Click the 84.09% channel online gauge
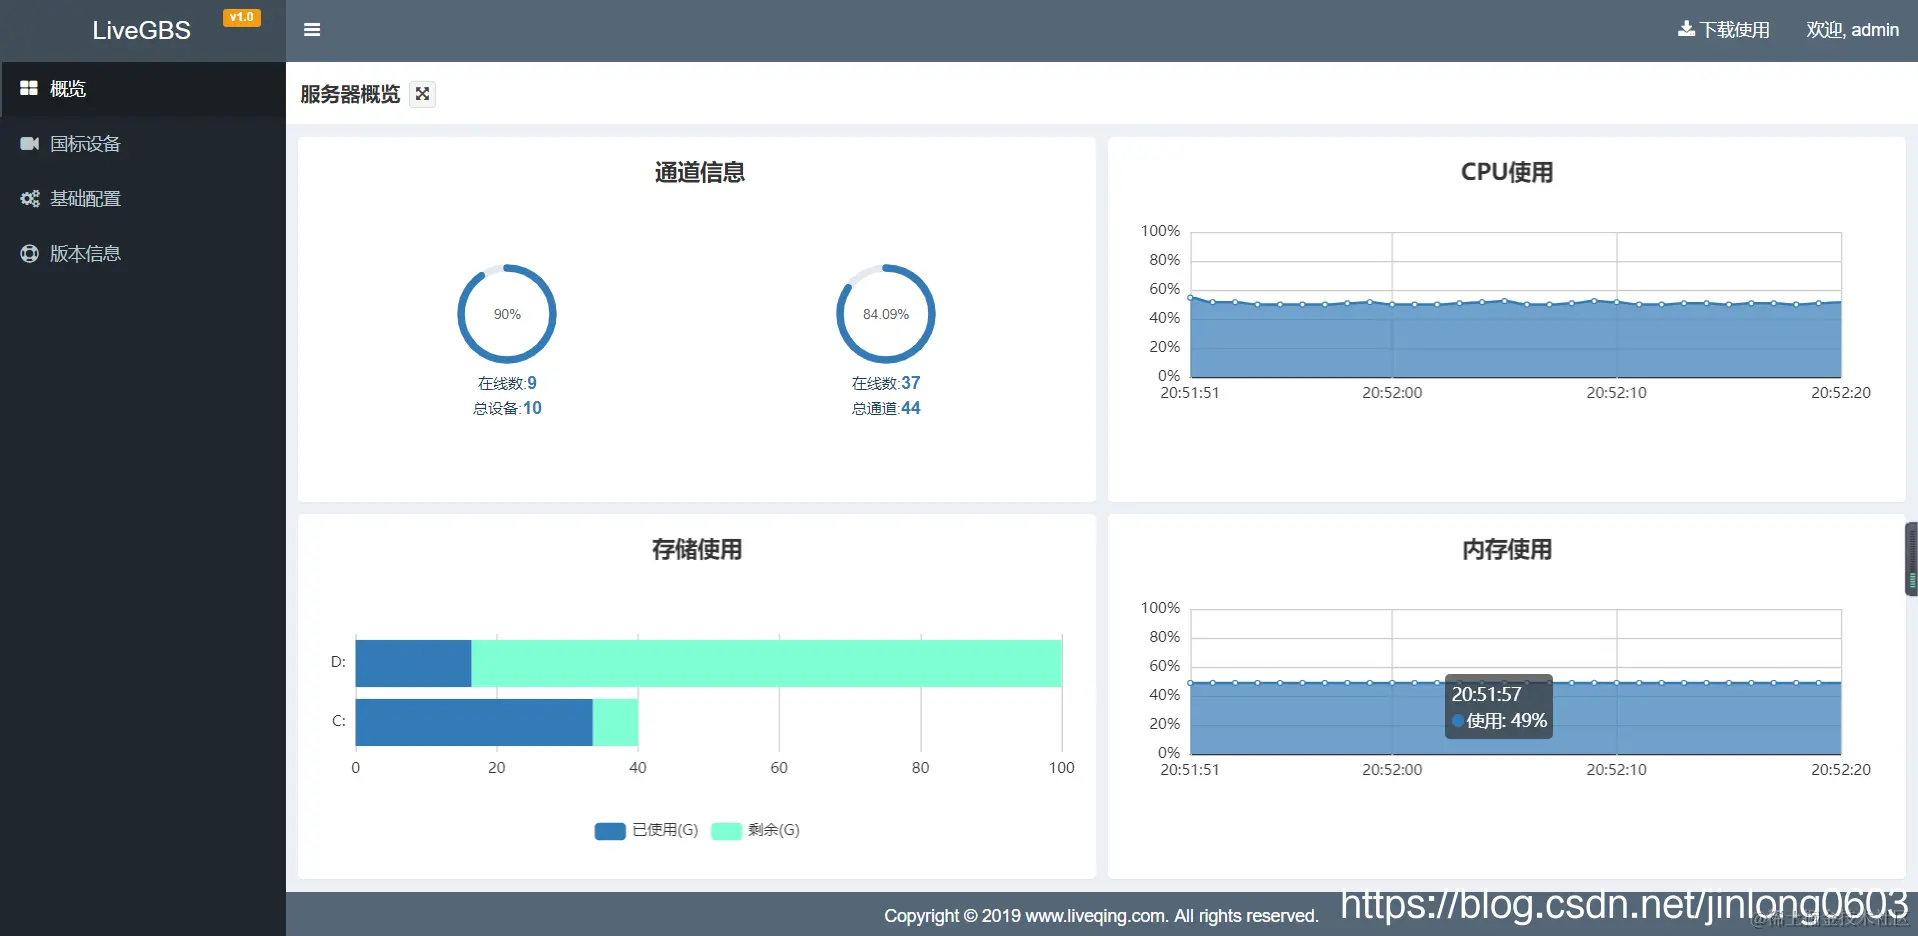Viewport: 1918px width, 936px height. 886,314
